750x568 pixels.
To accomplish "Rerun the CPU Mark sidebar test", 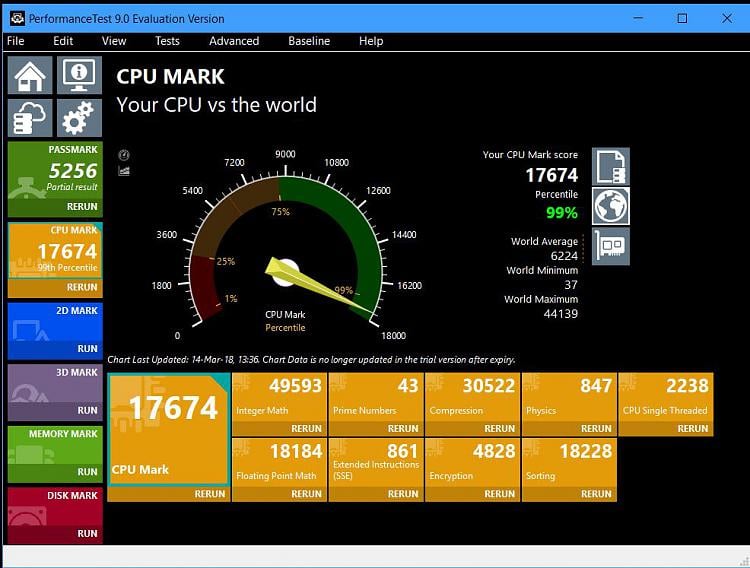I will pos(82,287).
